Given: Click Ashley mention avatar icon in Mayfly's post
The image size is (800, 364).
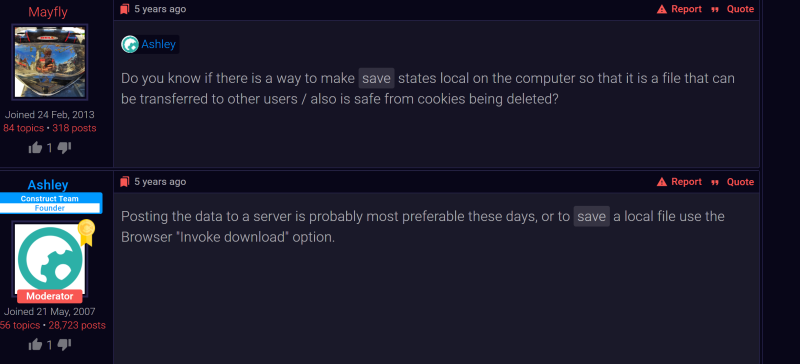Looking at the screenshot, I should (130, 44).
